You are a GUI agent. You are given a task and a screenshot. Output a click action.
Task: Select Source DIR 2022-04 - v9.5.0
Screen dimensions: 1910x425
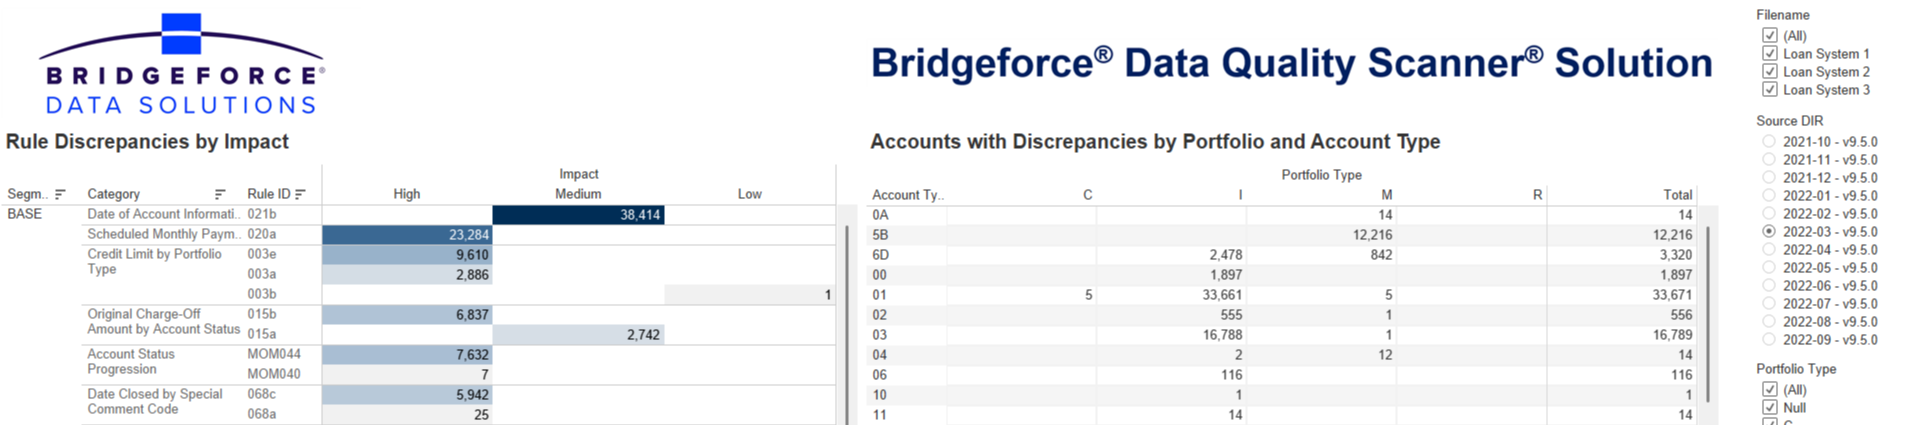(x=1769, y=249)
